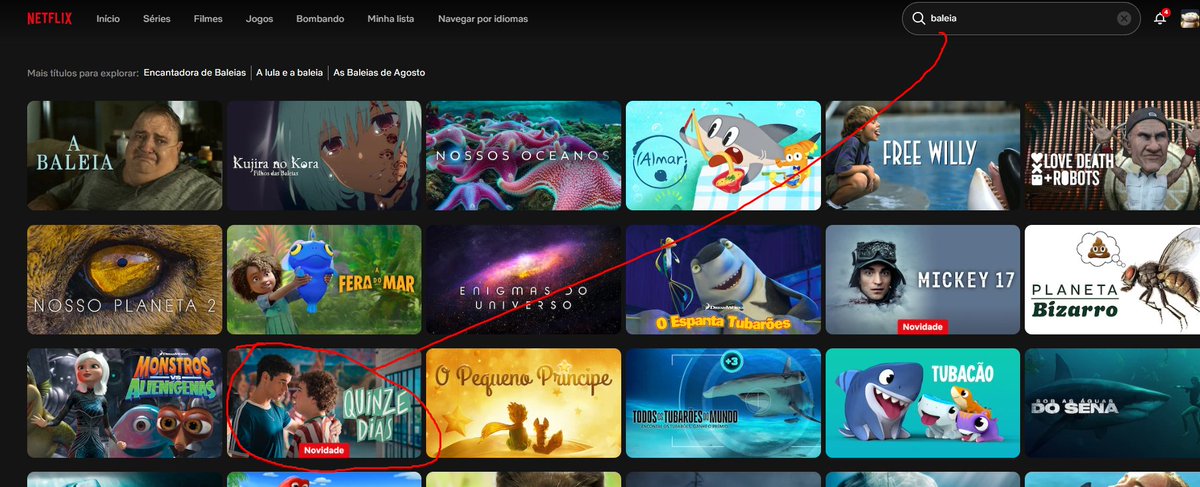Open the Bombando menu item
The height and width of the screenshot is (487, 1200).
(320, 19)
